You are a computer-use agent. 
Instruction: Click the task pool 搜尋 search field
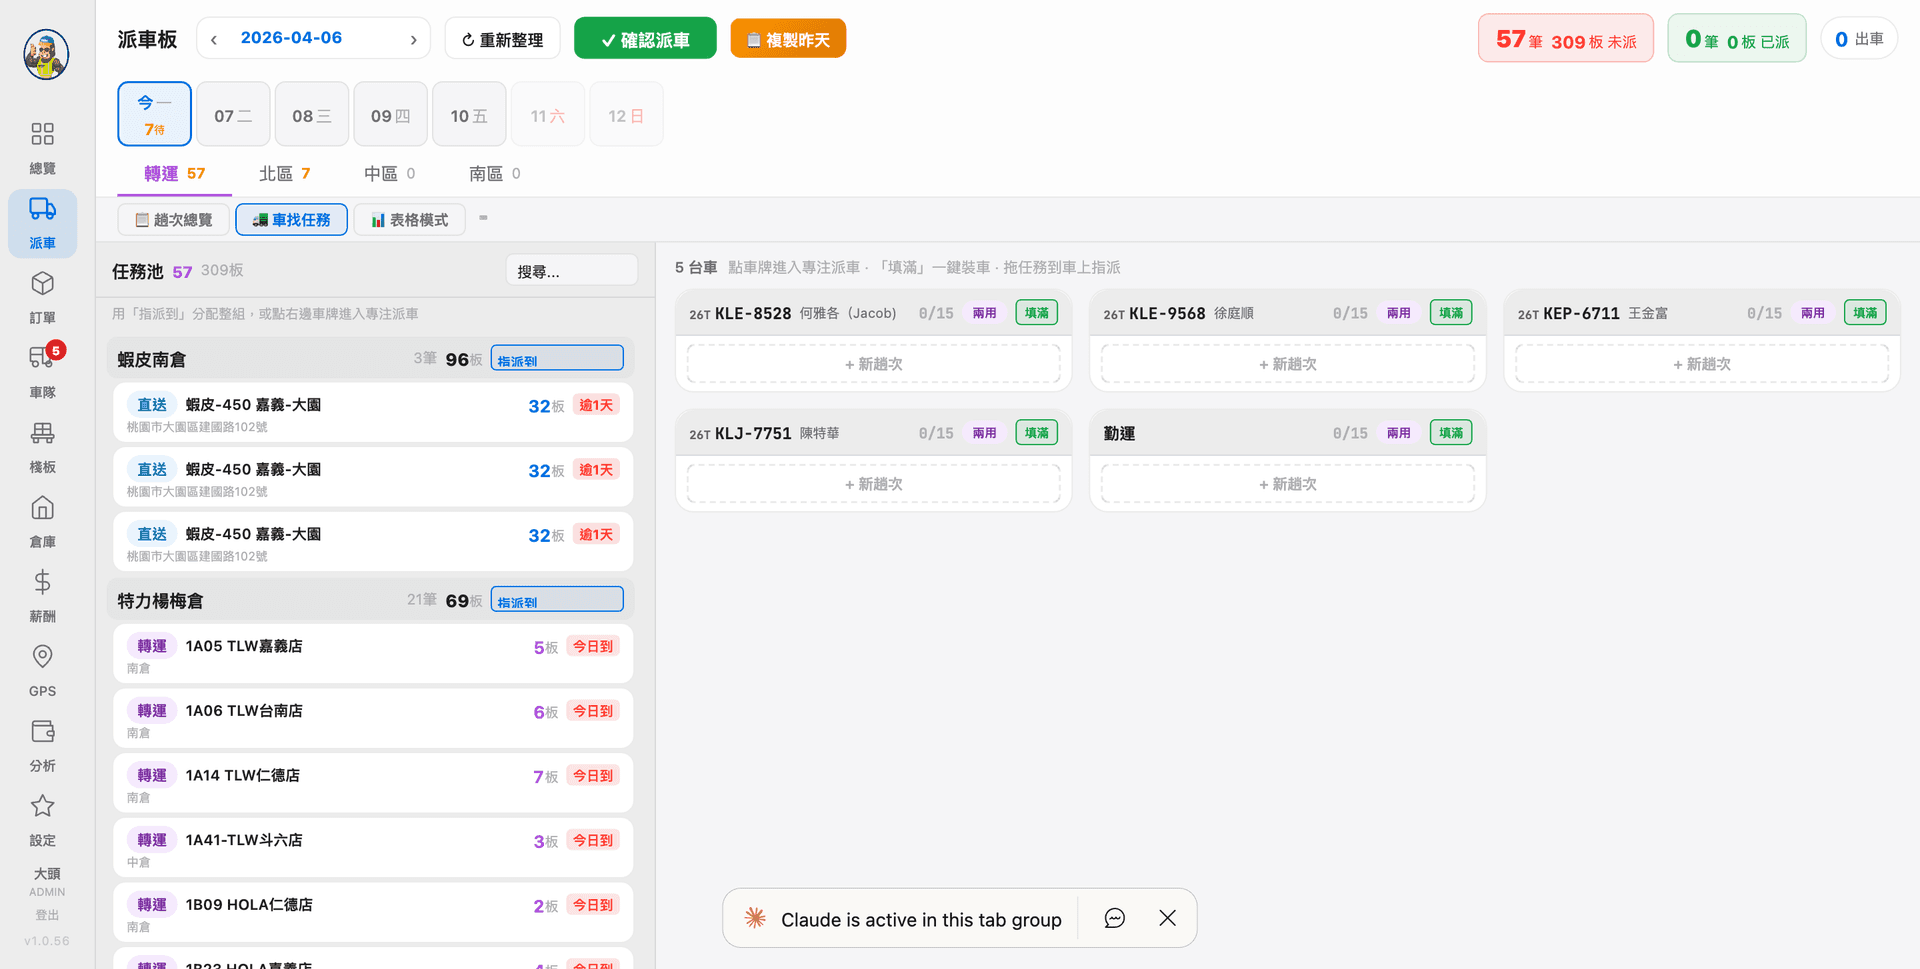coord(571,271)
